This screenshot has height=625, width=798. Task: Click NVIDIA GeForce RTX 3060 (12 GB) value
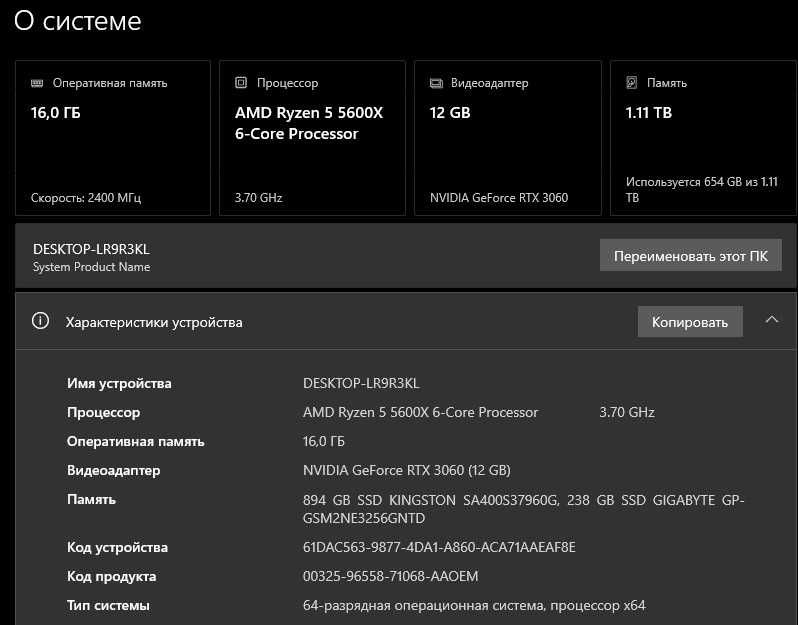[407, 470]
